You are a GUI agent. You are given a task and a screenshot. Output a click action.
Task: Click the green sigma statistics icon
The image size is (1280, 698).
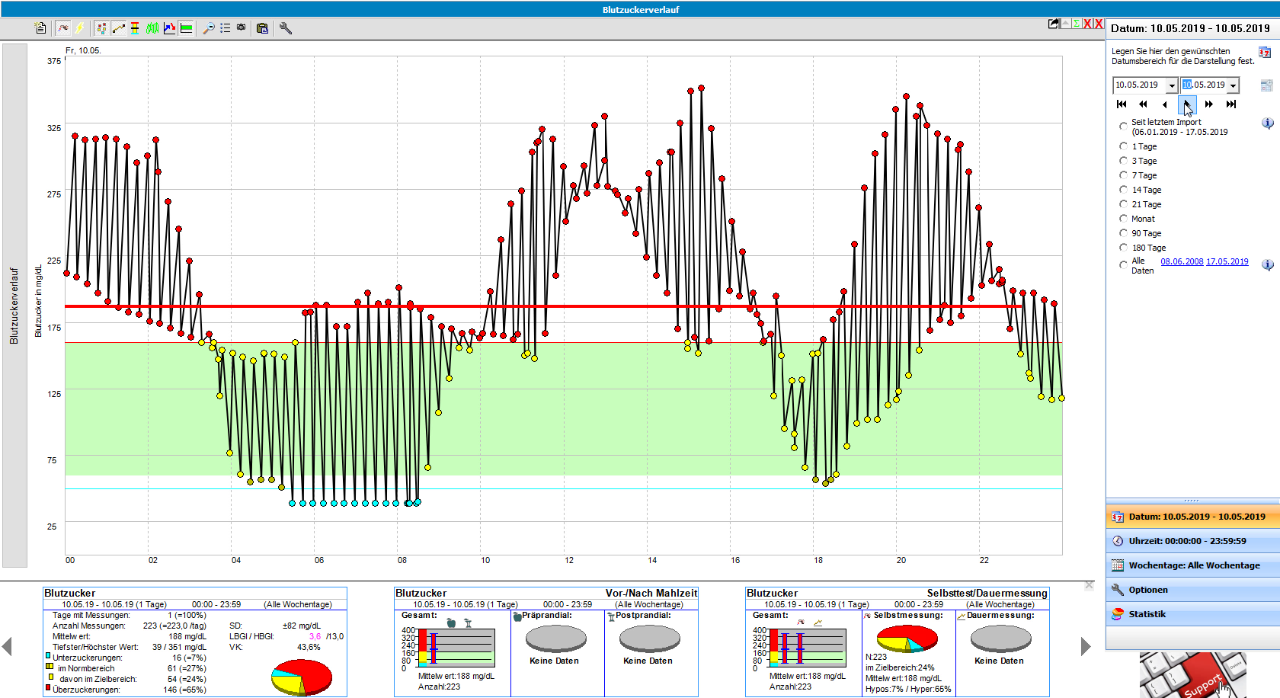(x=1076, y=23)
